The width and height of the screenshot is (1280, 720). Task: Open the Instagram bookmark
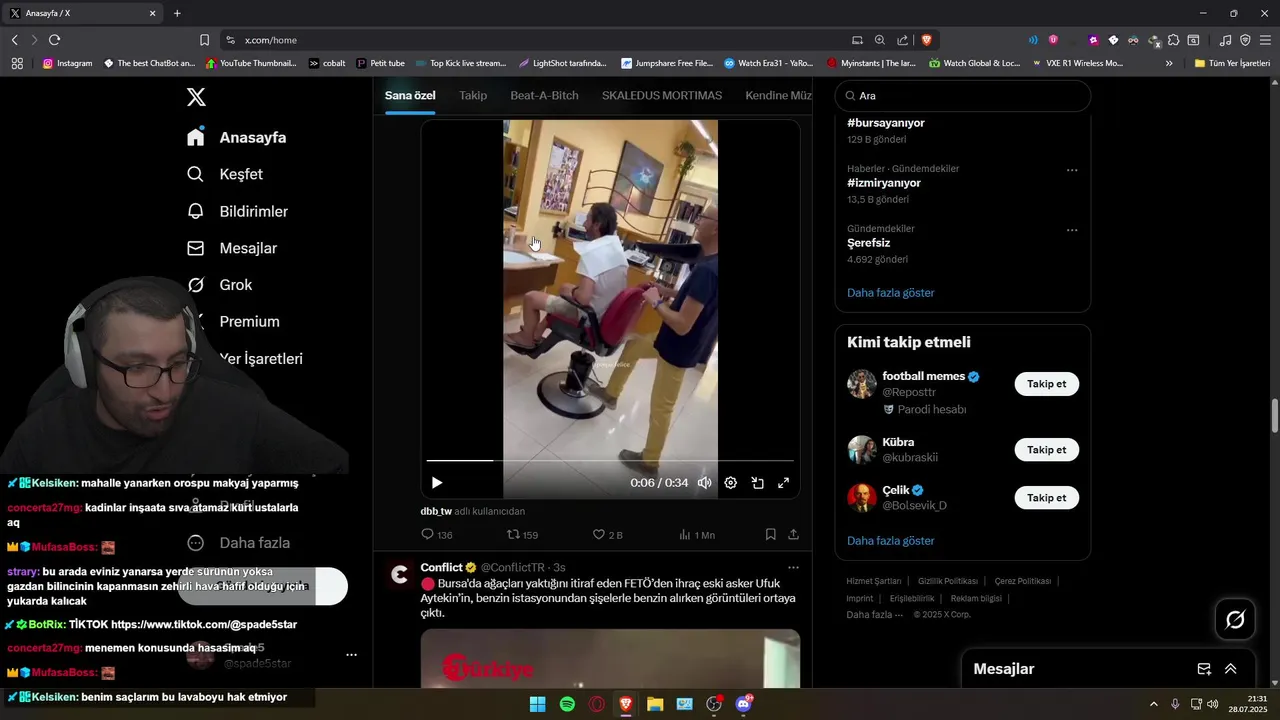pos(67,63)
